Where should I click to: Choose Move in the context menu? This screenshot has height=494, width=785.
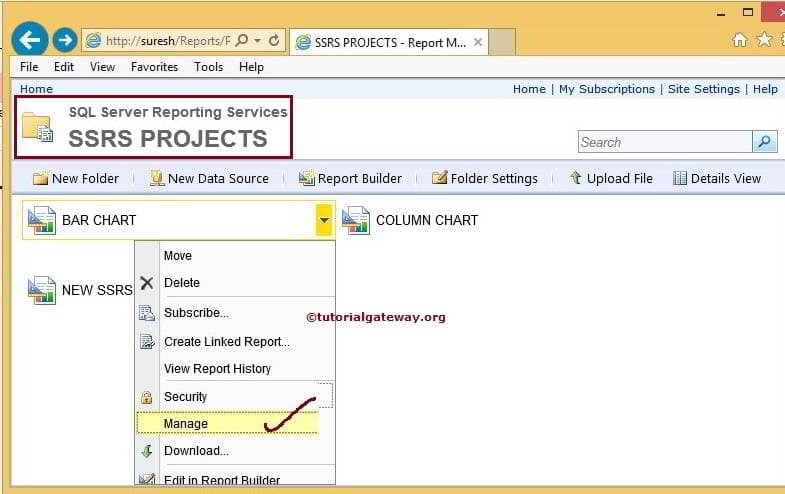click(178, 256)
